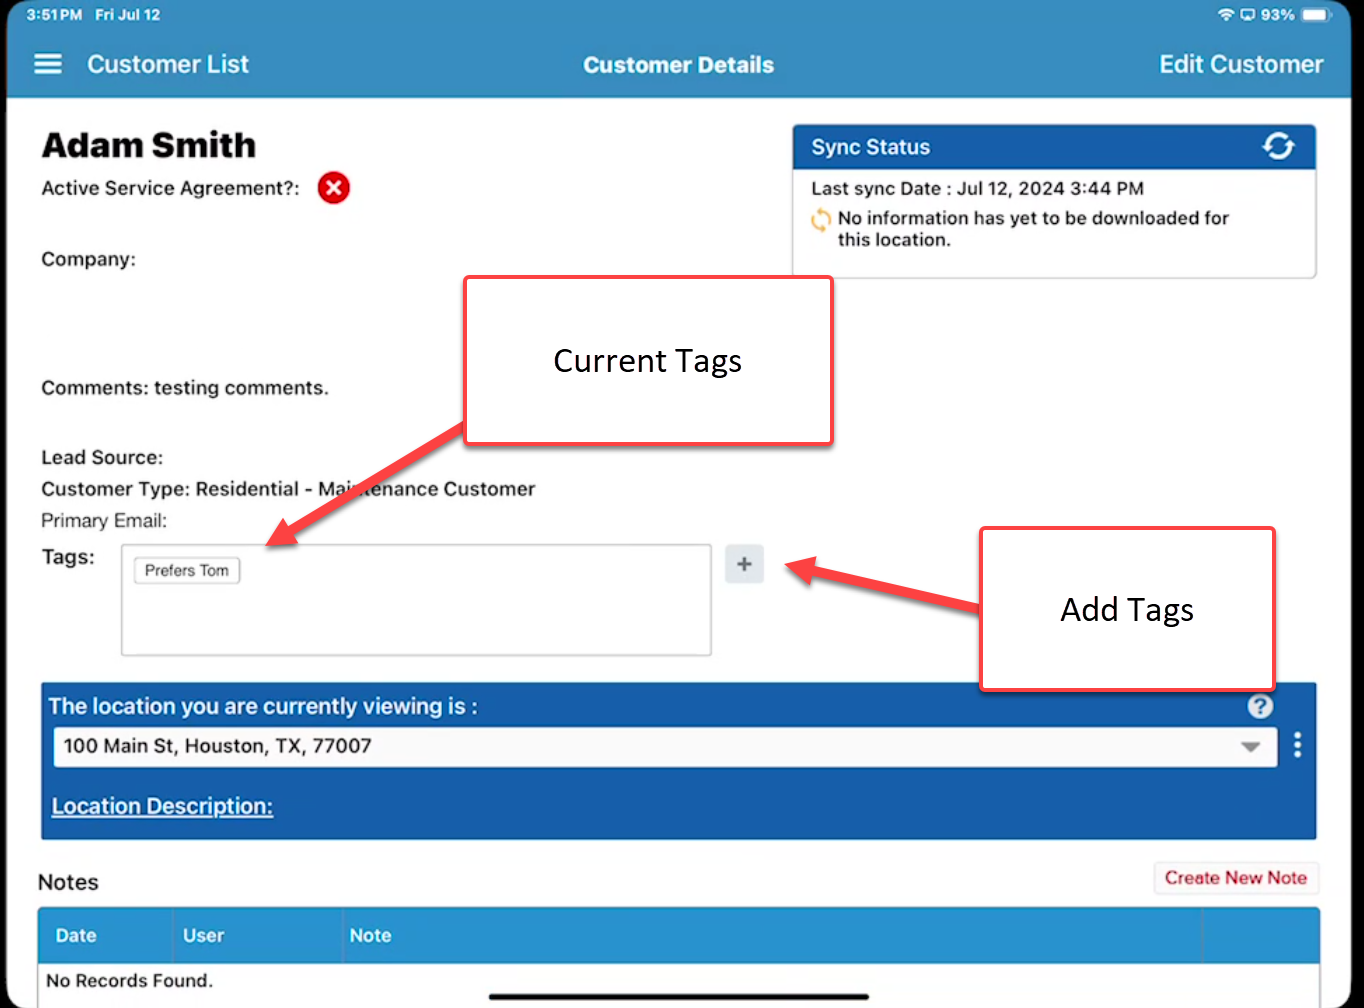Click the dropdown arrow beside 77007 address

[1250, 747]
